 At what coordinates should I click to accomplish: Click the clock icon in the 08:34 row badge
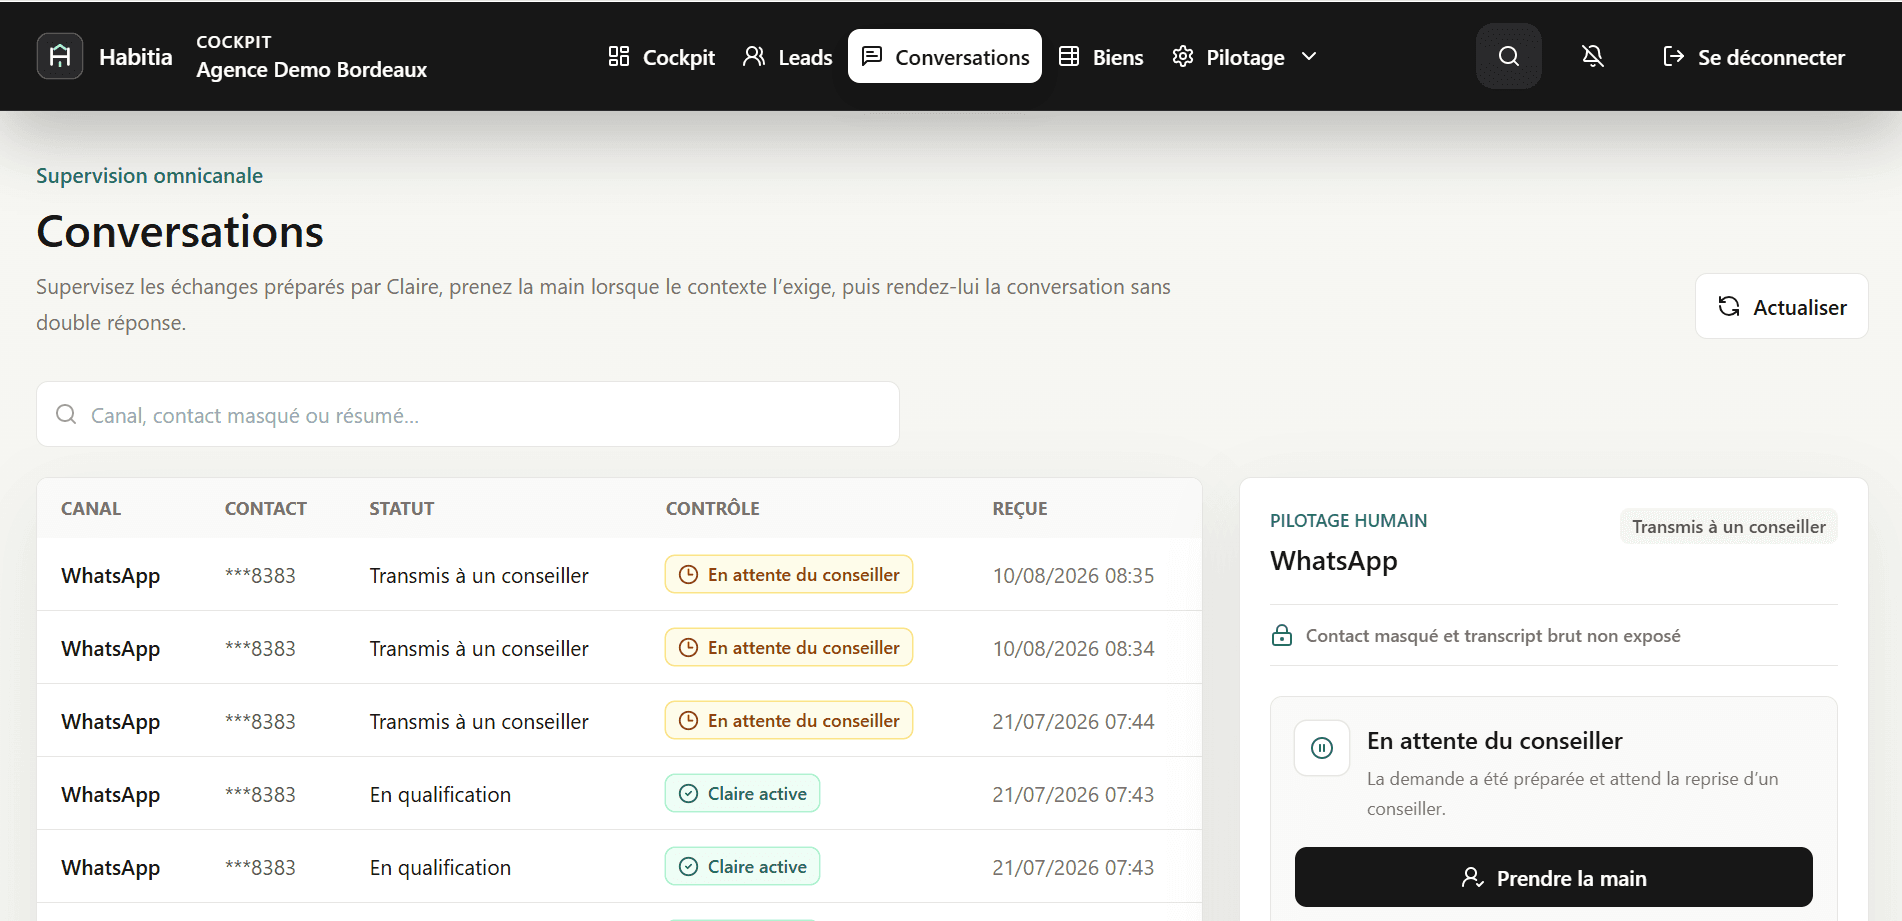688,647
